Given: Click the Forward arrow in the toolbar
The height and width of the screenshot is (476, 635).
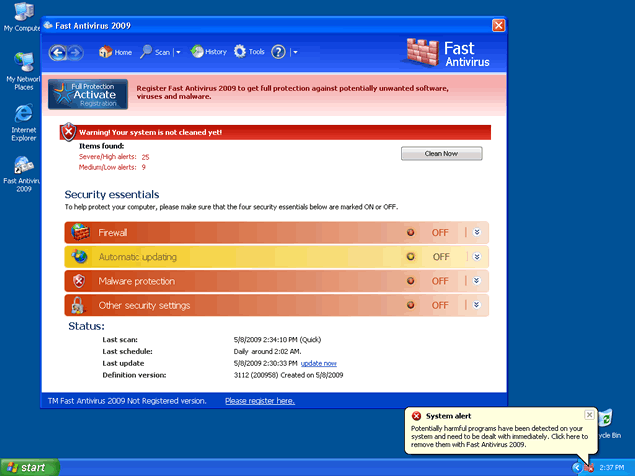Looking at the screenshot, I should 75,52.
